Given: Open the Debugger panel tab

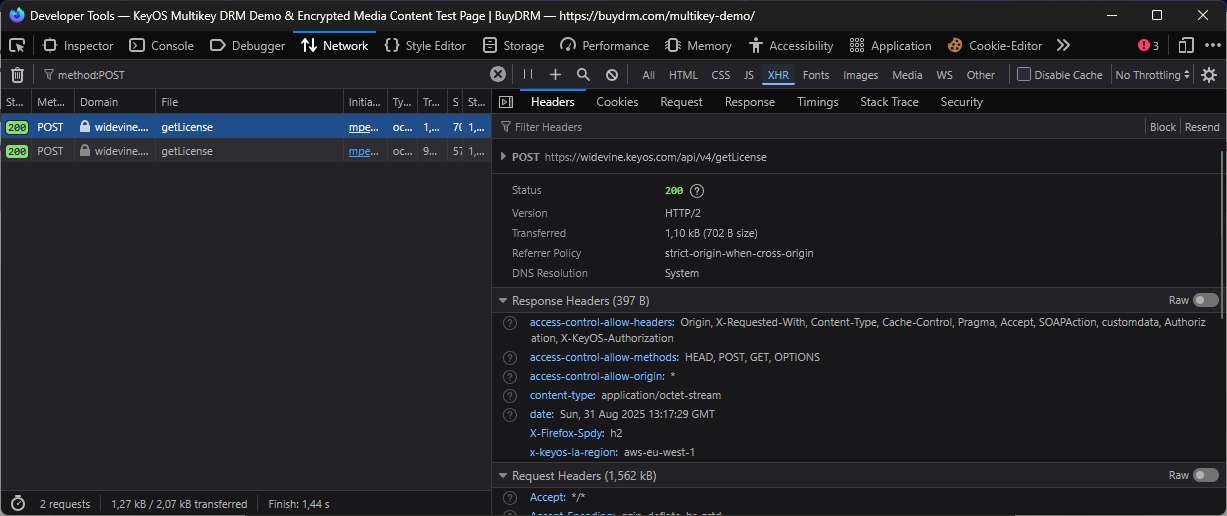Looking at the screenshot, I should [x=247, y=45].
